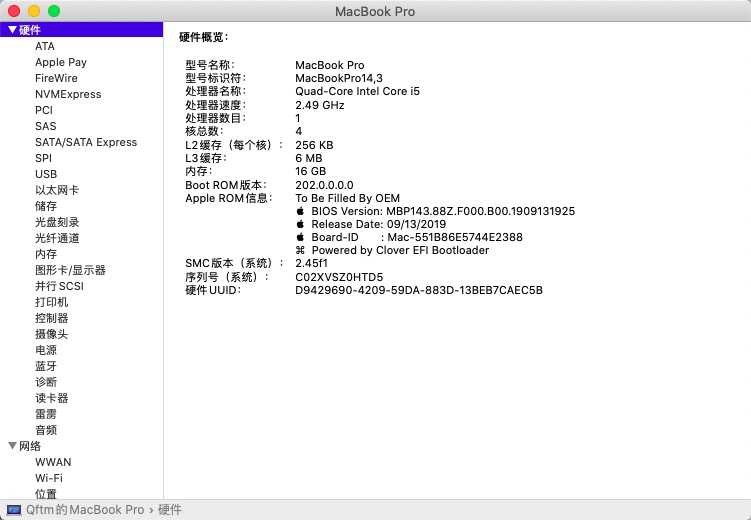Minimize window with the yellow button
Viewport: 751px width, 520px height.
(x=34, y=11)
